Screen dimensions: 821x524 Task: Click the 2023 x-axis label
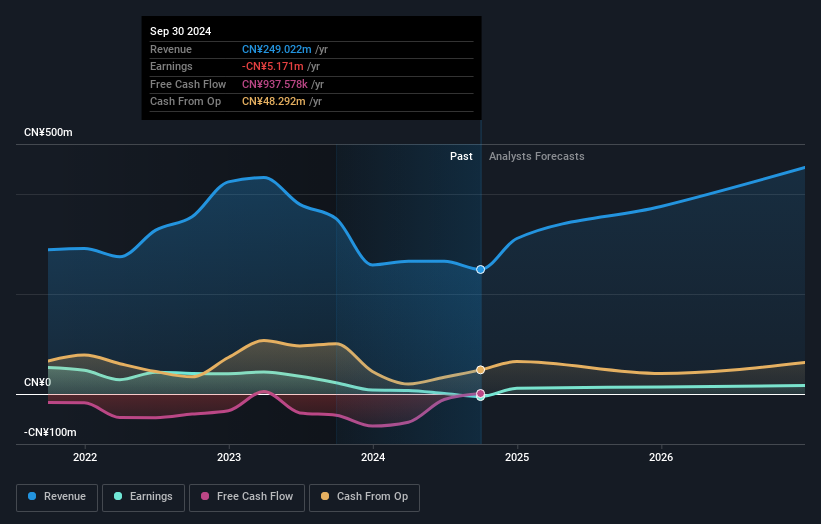pyautogui.click(x=229, y=458)
